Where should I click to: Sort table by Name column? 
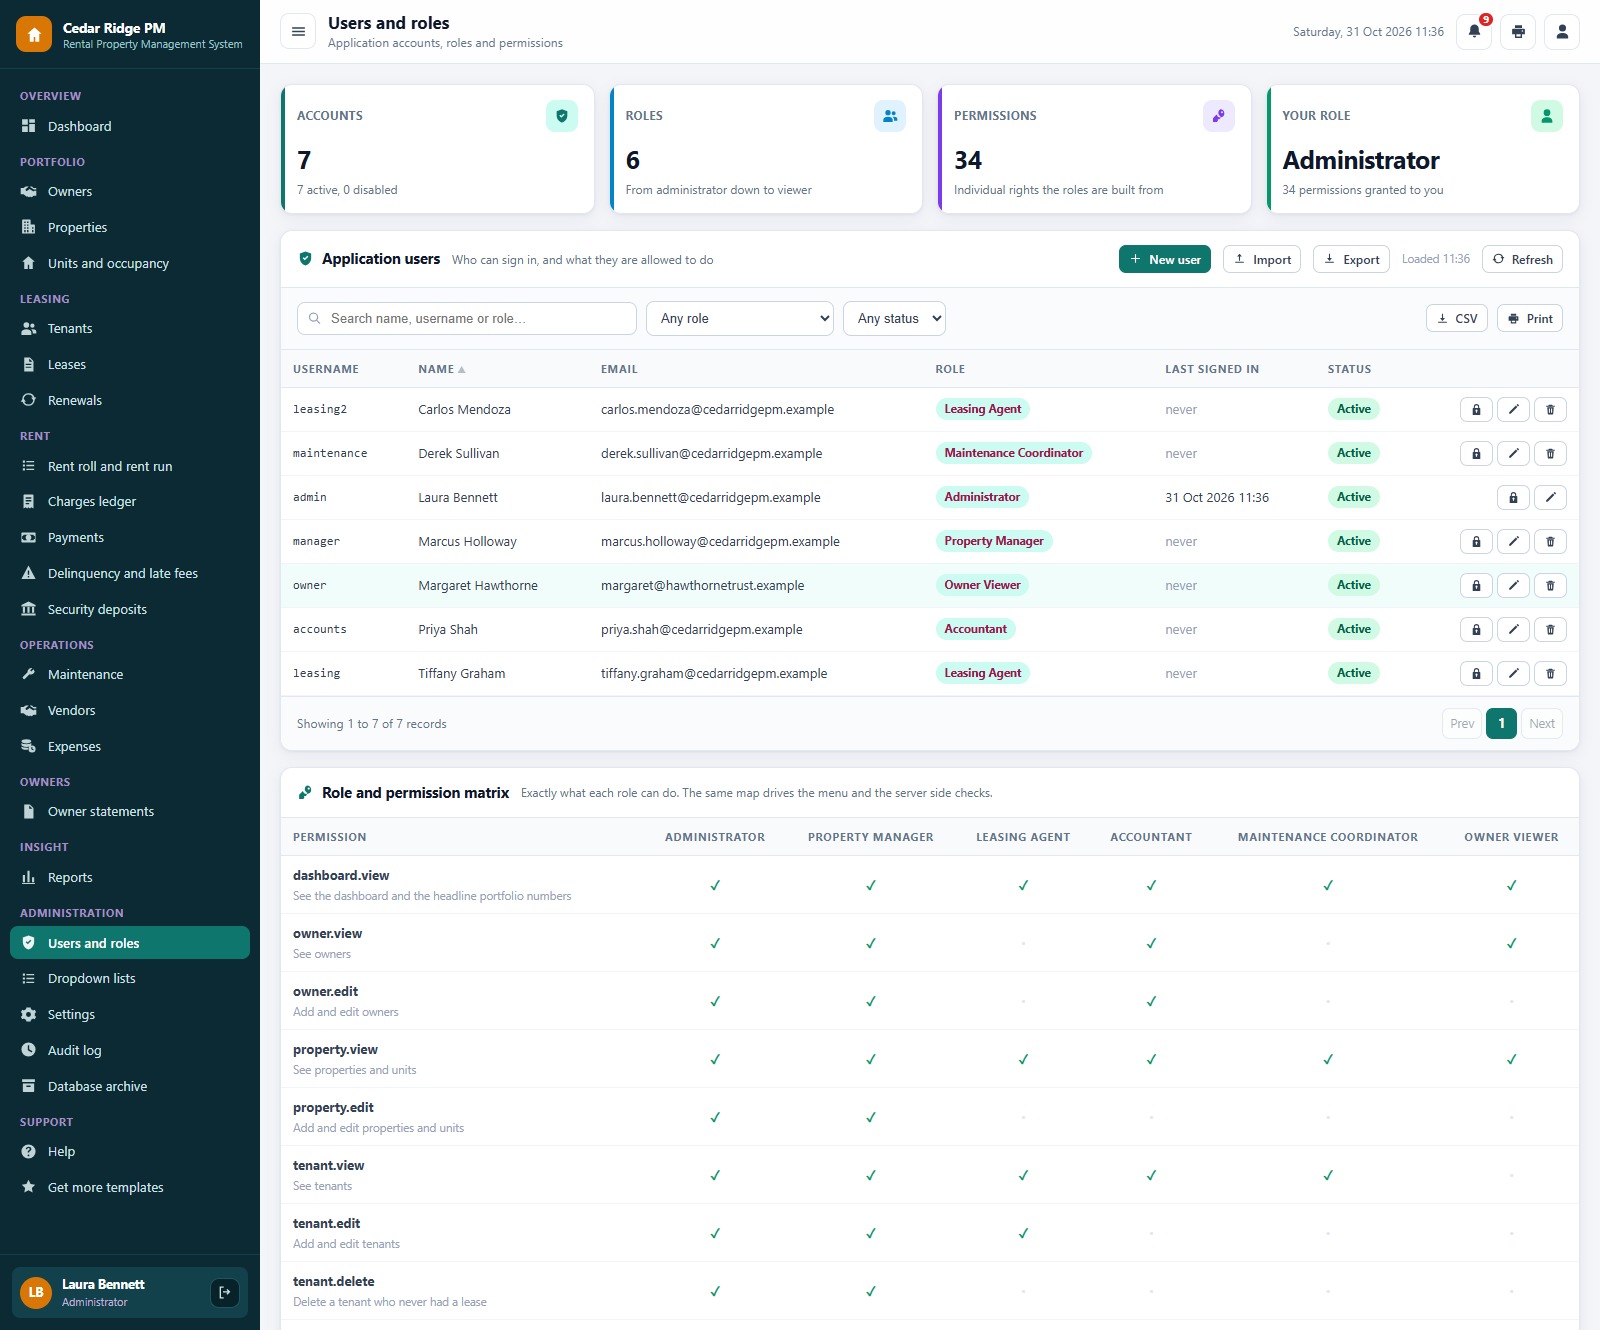coord(441,369)
